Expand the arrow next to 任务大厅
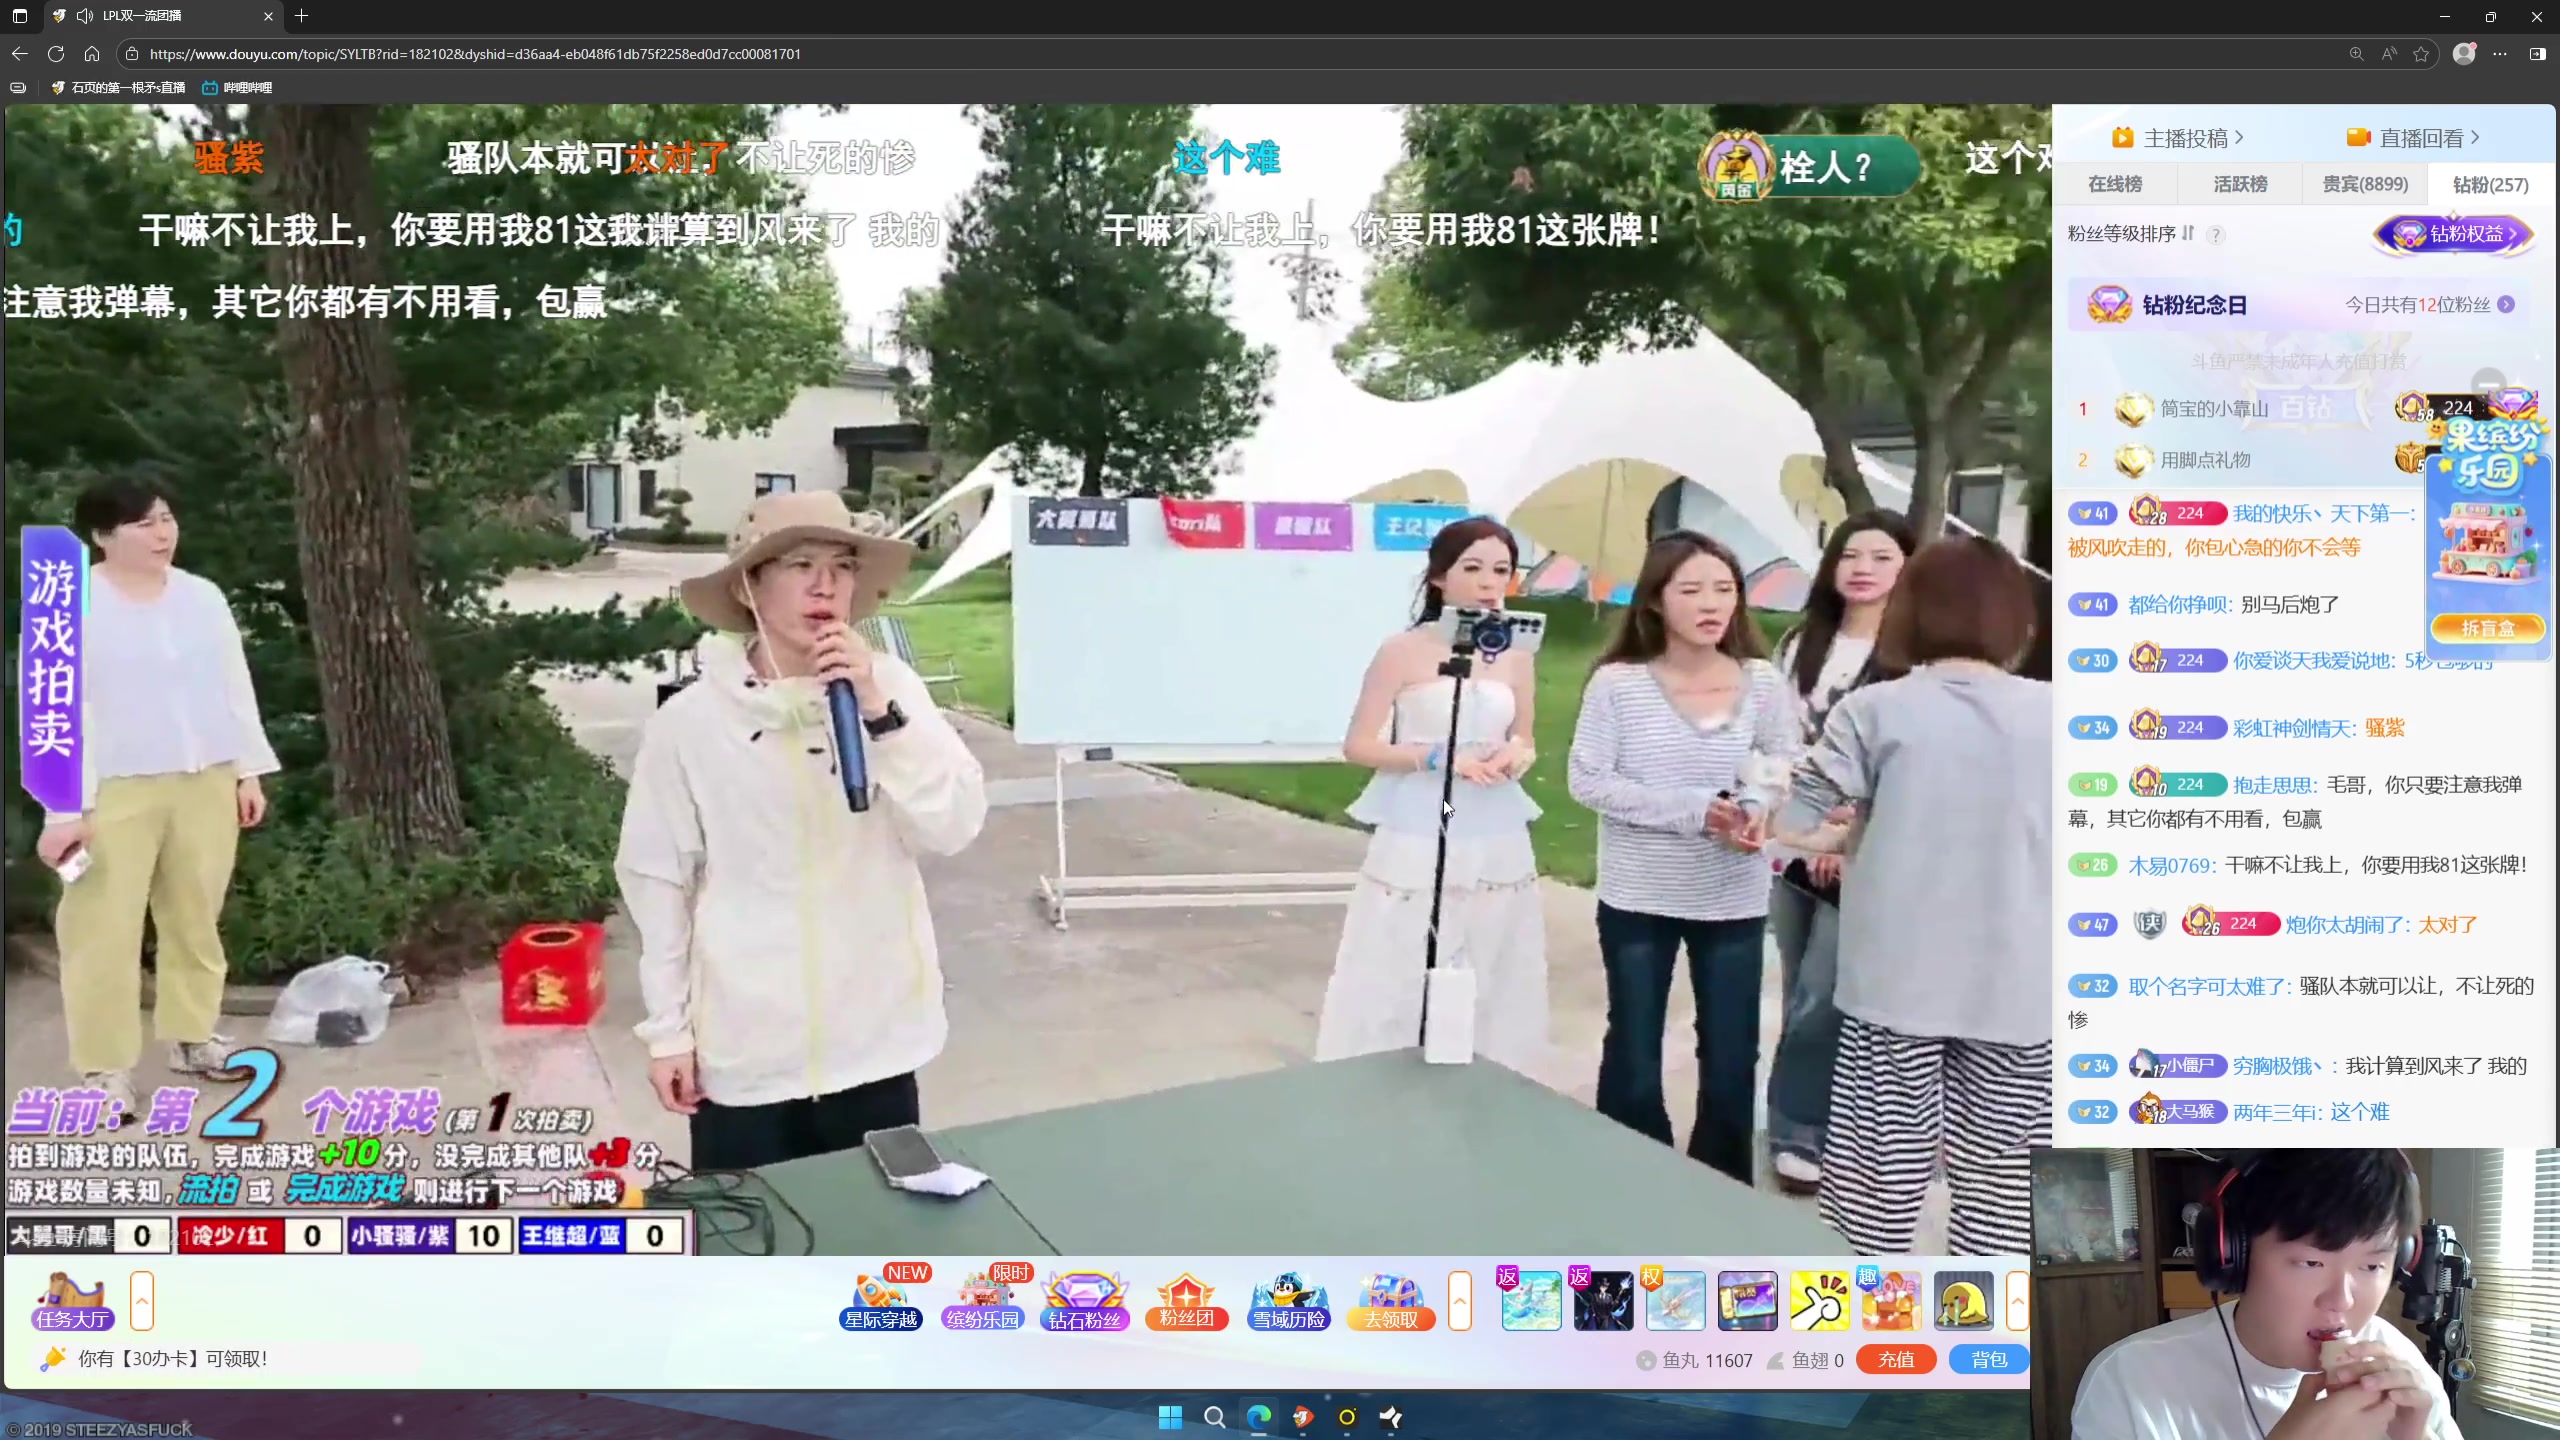This screenshot has width=2560, height=1440. (142, 1300)
